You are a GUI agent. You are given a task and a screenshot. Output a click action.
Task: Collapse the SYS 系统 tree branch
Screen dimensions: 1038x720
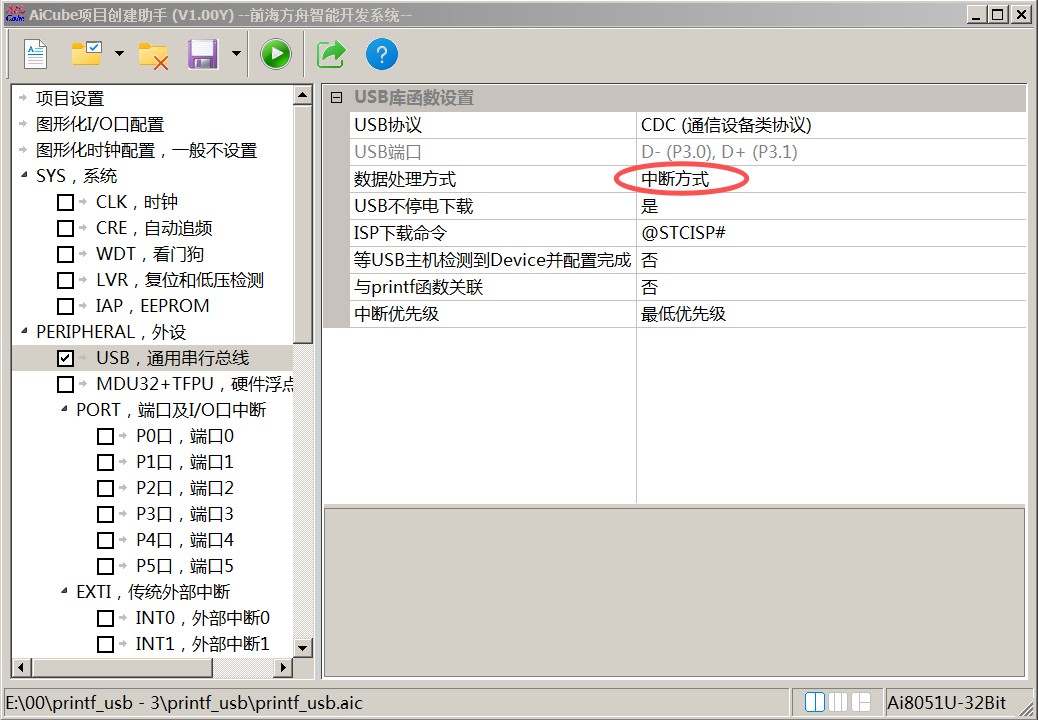tap(24, 175)
